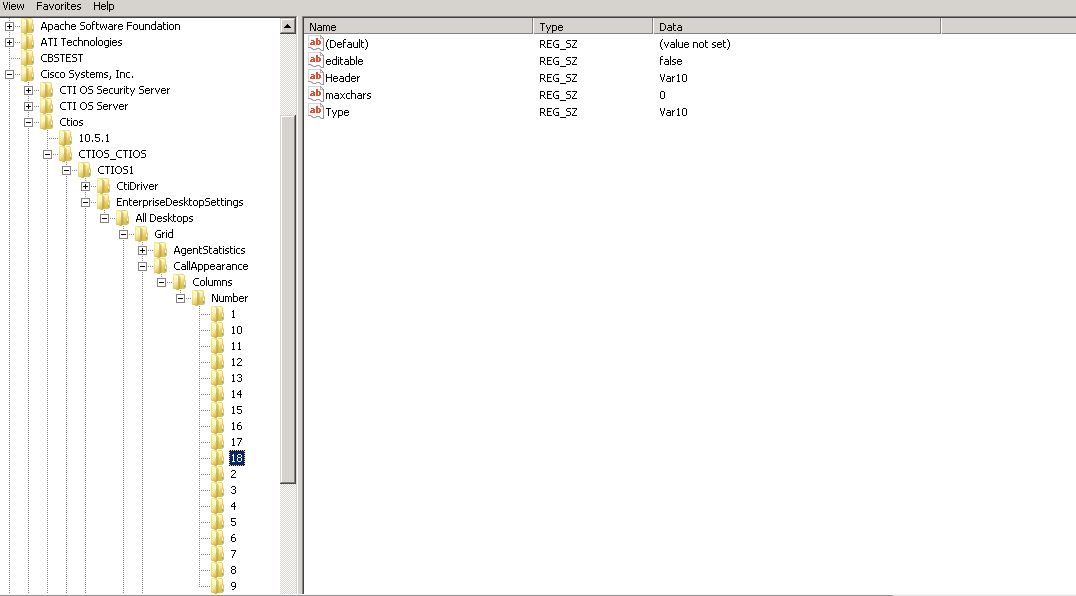Collapse the EnterpriseDesktopSettings key
The width and height of the screenshot is (1076, 596).
[85, 202]
